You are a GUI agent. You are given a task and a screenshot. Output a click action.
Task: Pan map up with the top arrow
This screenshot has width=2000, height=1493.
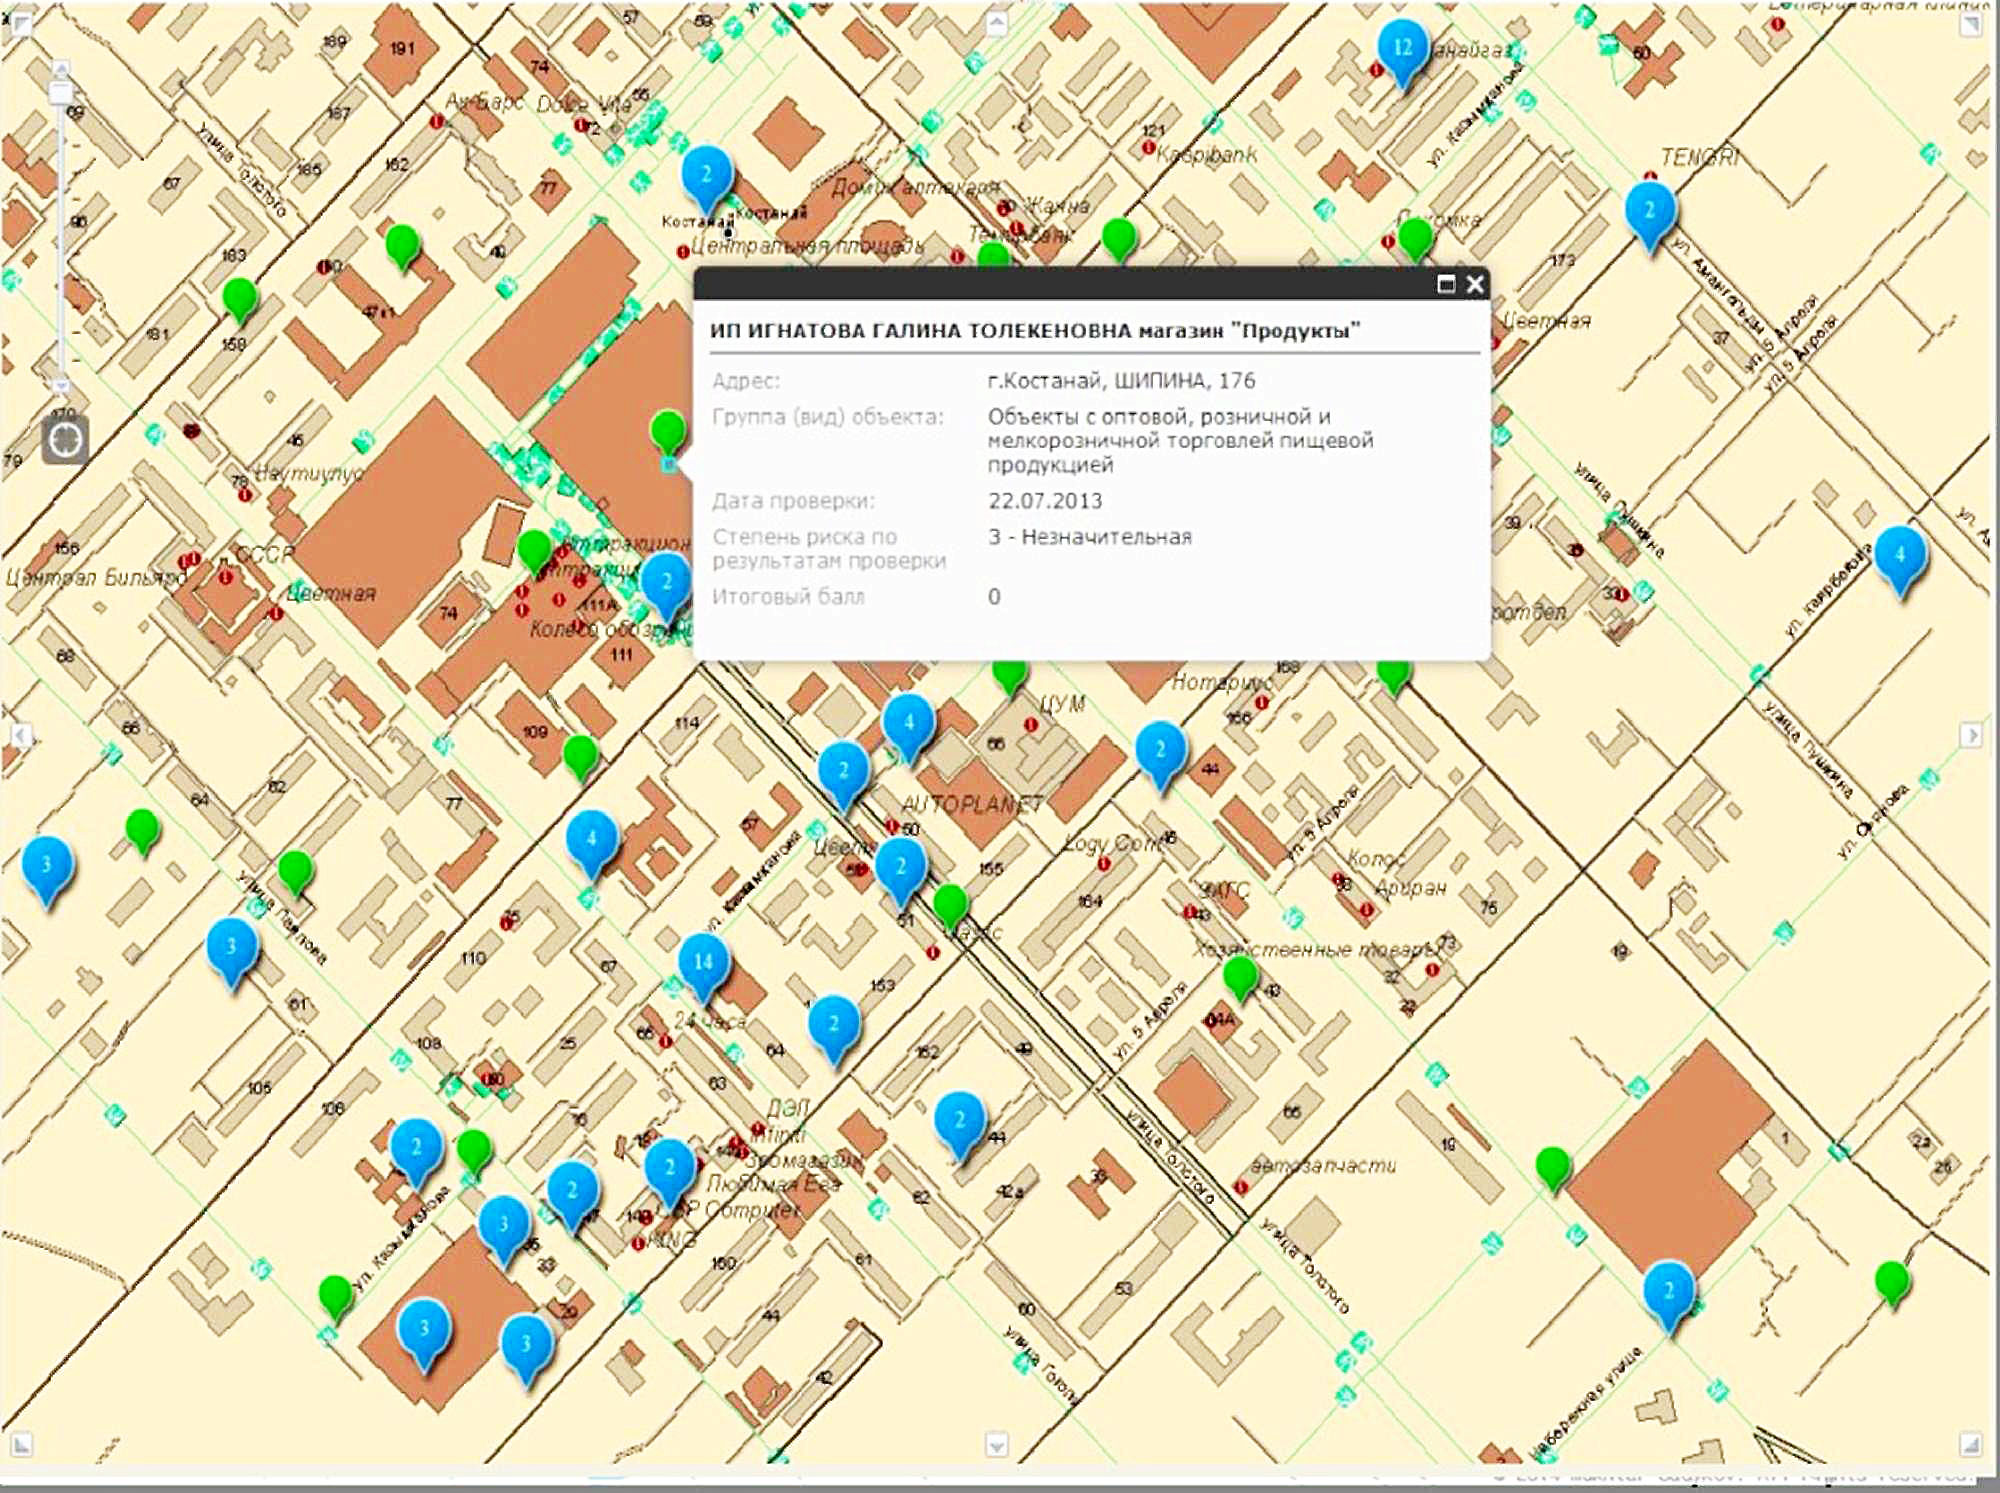click(x=997, y=22)
